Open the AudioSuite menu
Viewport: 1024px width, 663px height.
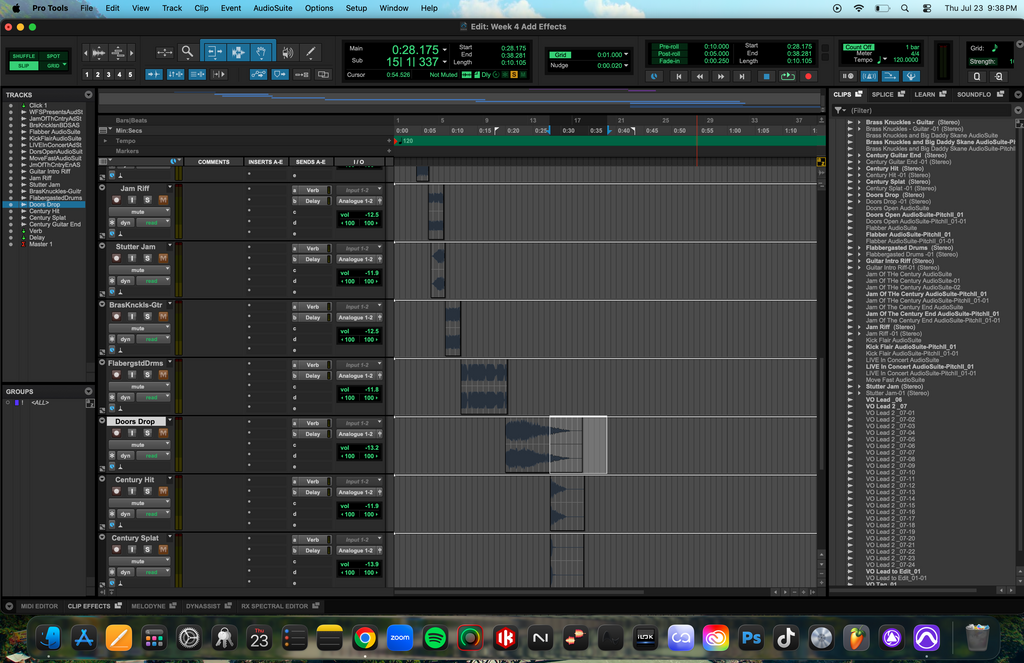272,8
